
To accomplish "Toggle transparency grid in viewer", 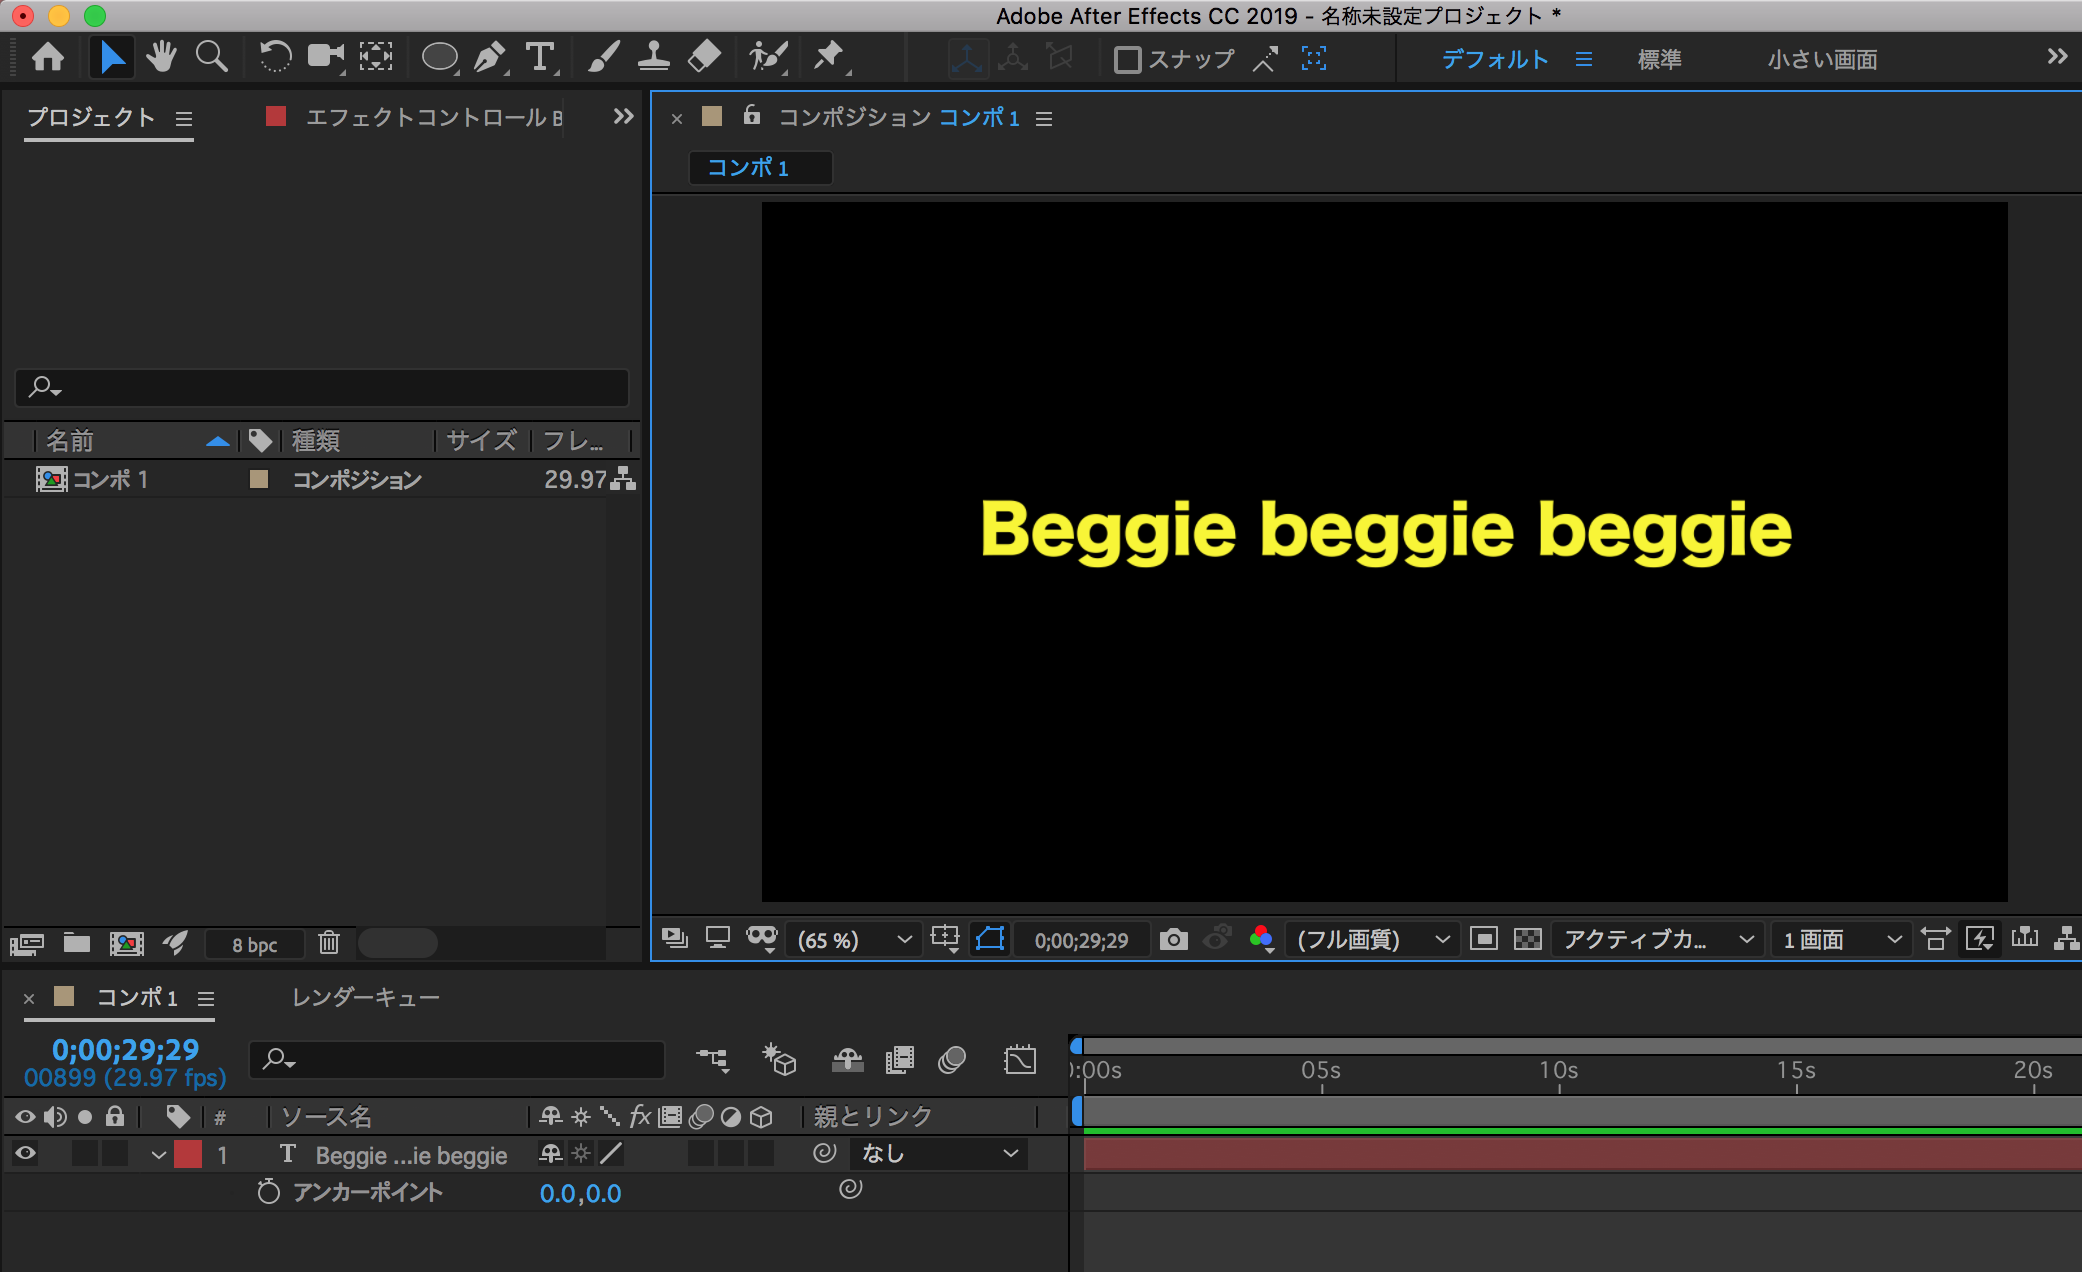I will (x=1527, y=939).
